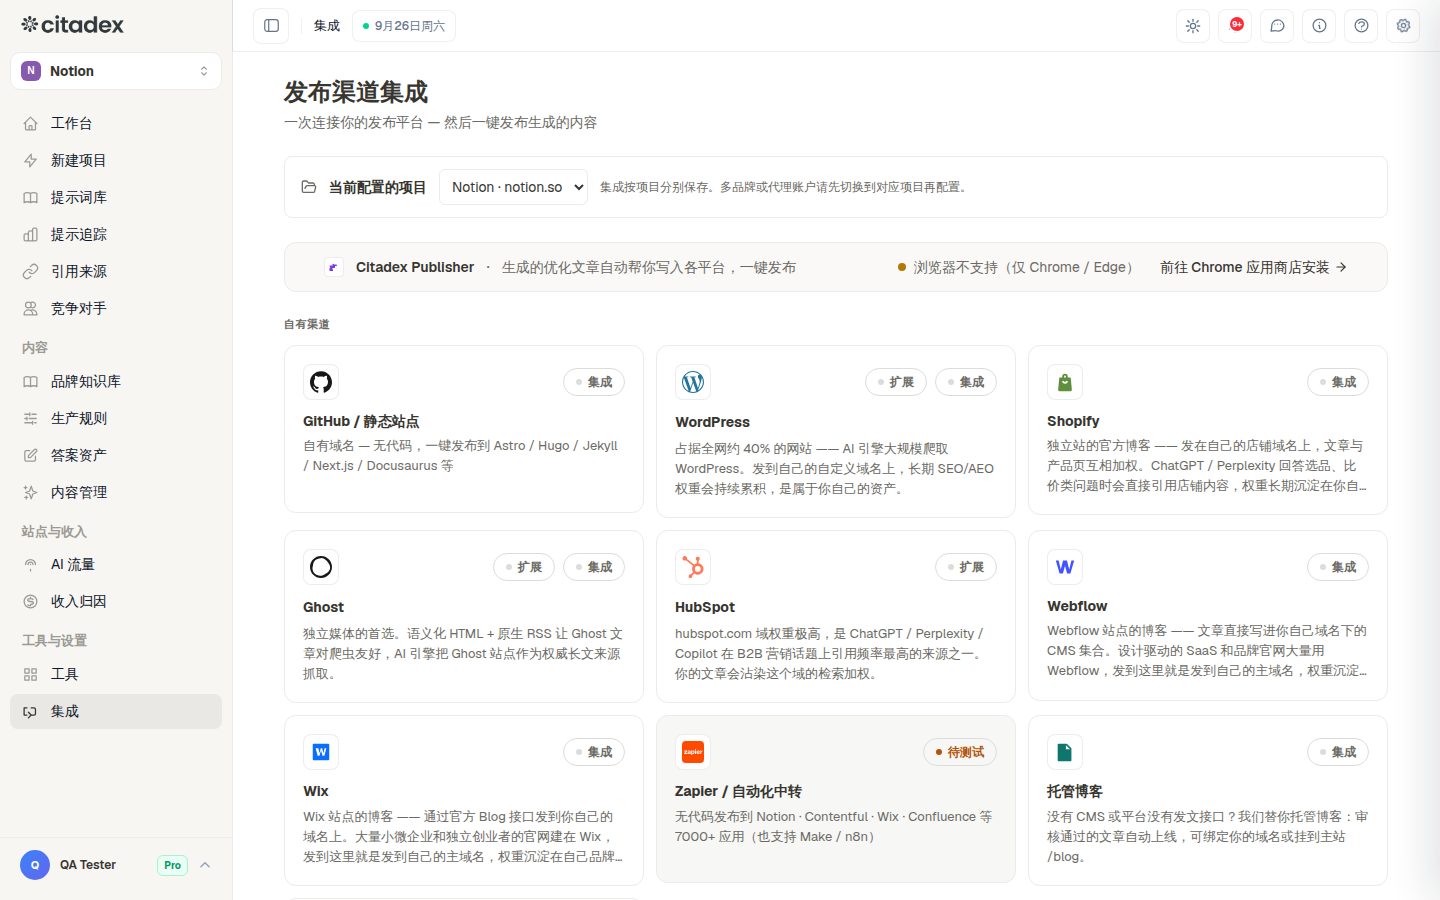Image resolution: width=1440 pixels, height=900 pixels.
Task: Open the Notion · notion.so project dropdown
Action: point(513,187)
